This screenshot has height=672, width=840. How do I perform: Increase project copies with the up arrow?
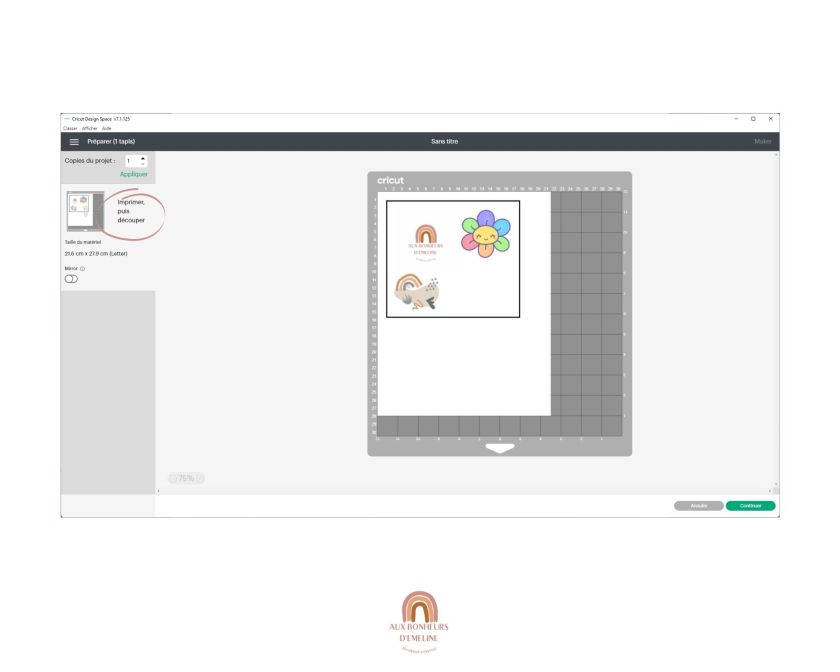click(143, 158)
